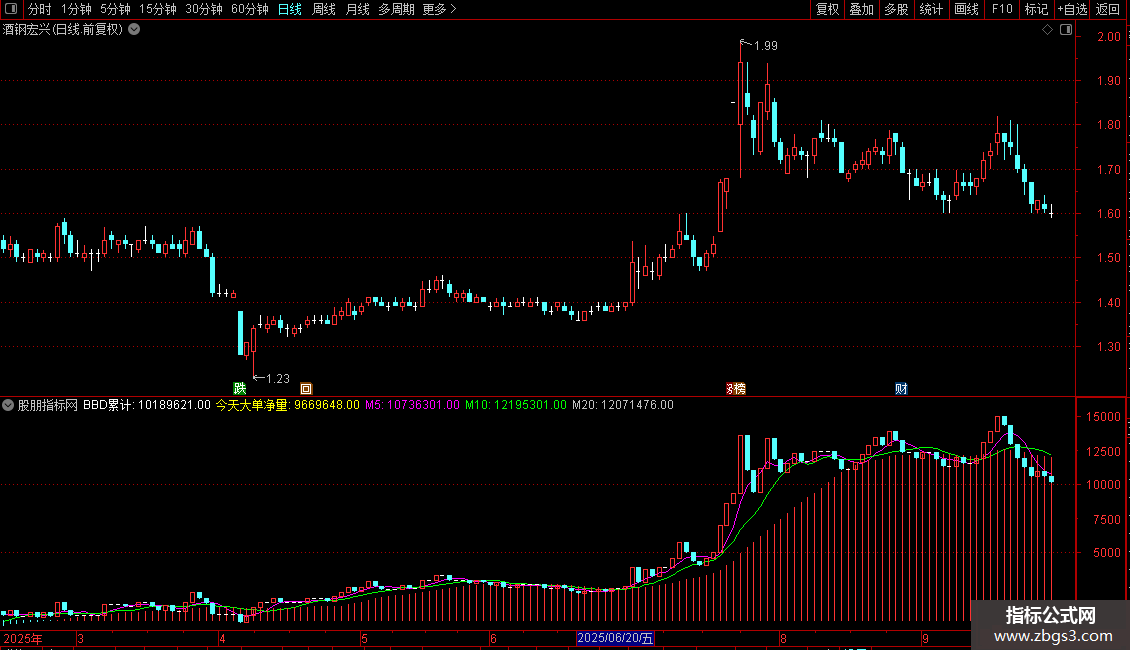This screenshot has height=650, width=1130.
Task: Click the 酒钢宏兴(日线.前复权) title text
Action: pos(63,30)
